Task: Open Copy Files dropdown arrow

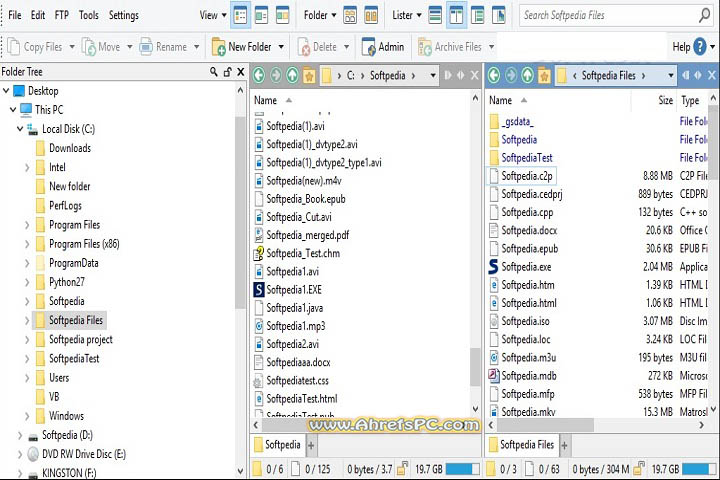Action: tap(72, 47)
